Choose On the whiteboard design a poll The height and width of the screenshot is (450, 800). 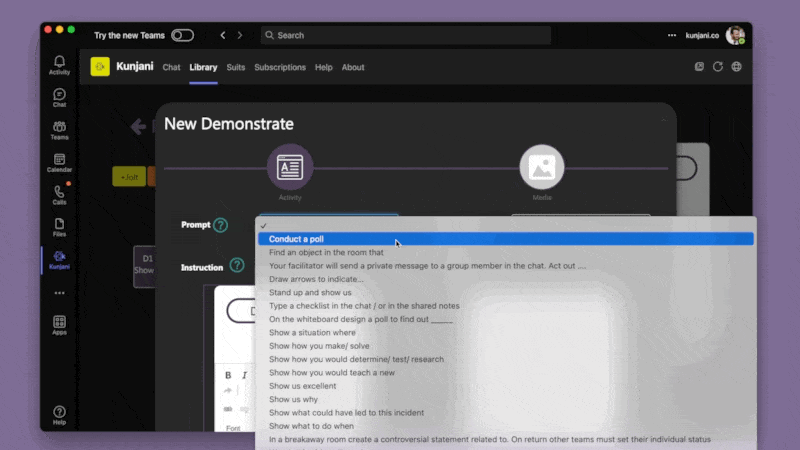(x=506, y=319)
